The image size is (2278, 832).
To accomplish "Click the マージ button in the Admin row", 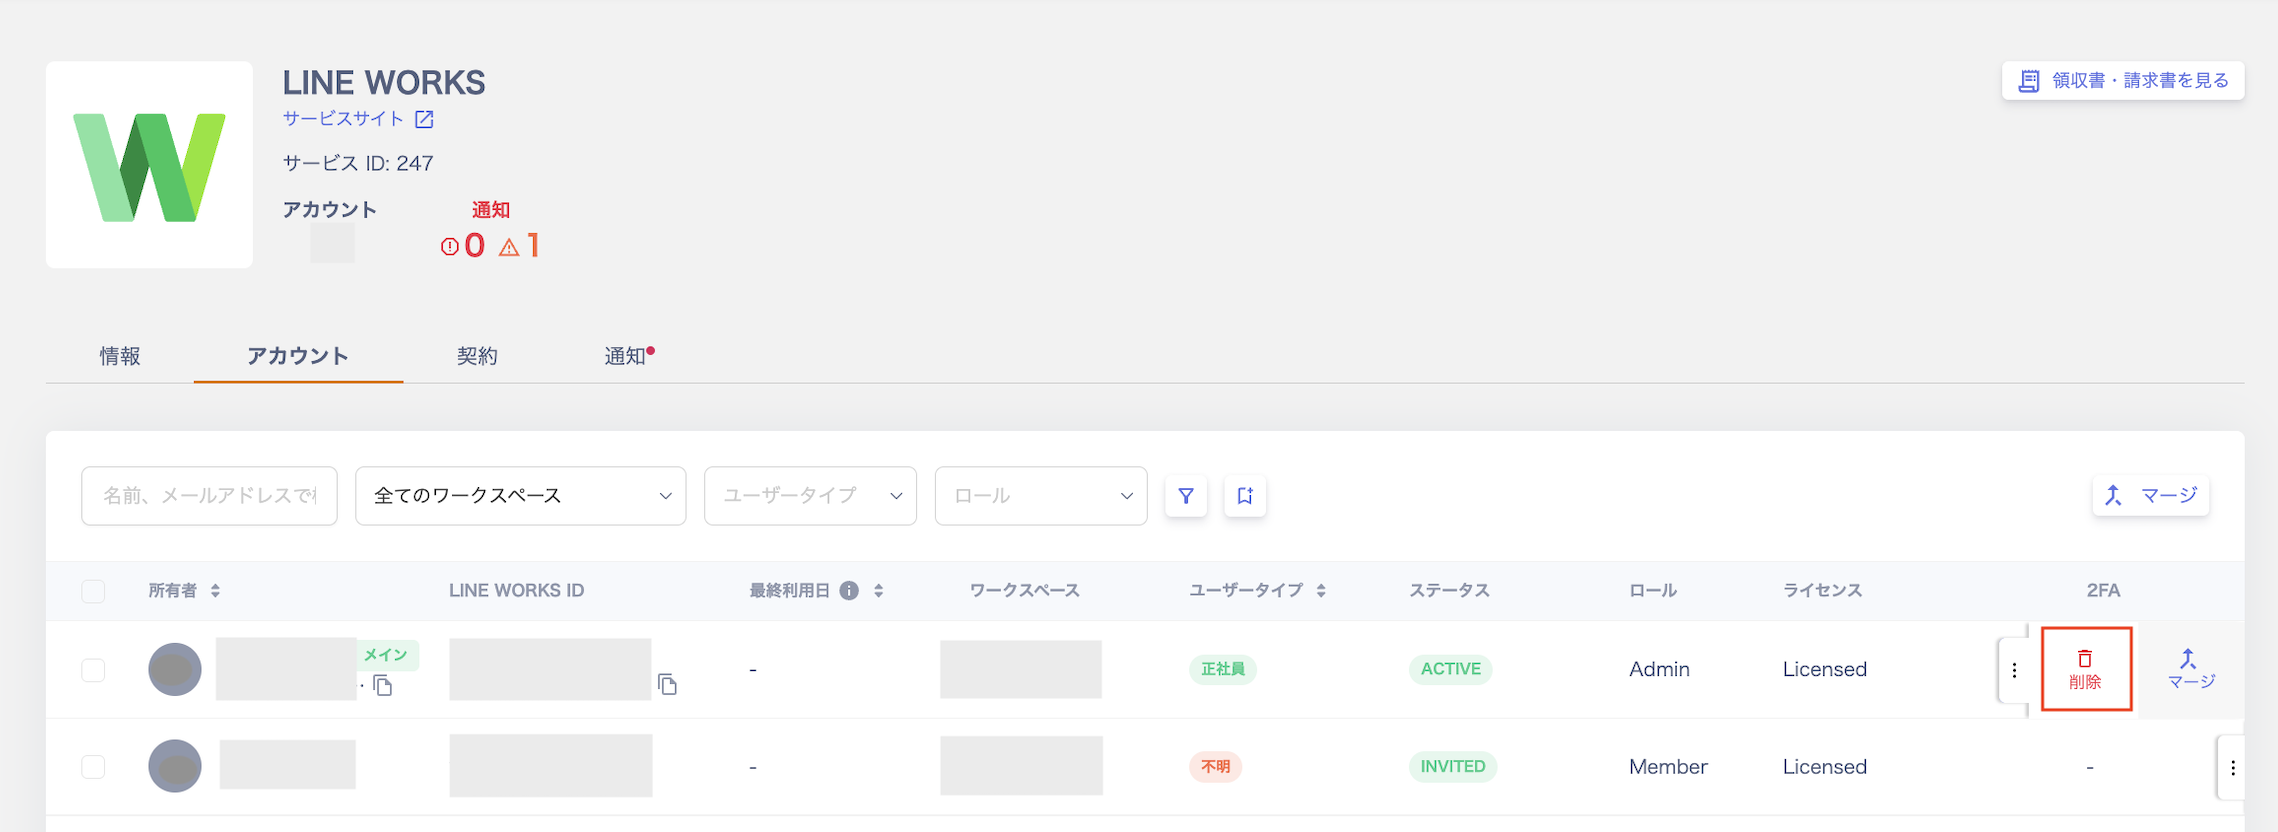I will click(2191, 670).
